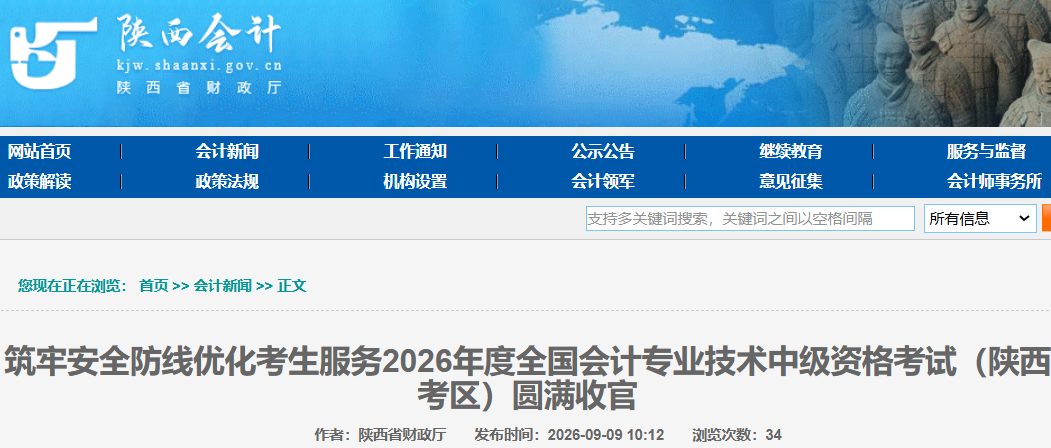Click the orange search button
The height and width of the screenshot is (448, 1051).
pos(1046,219)
